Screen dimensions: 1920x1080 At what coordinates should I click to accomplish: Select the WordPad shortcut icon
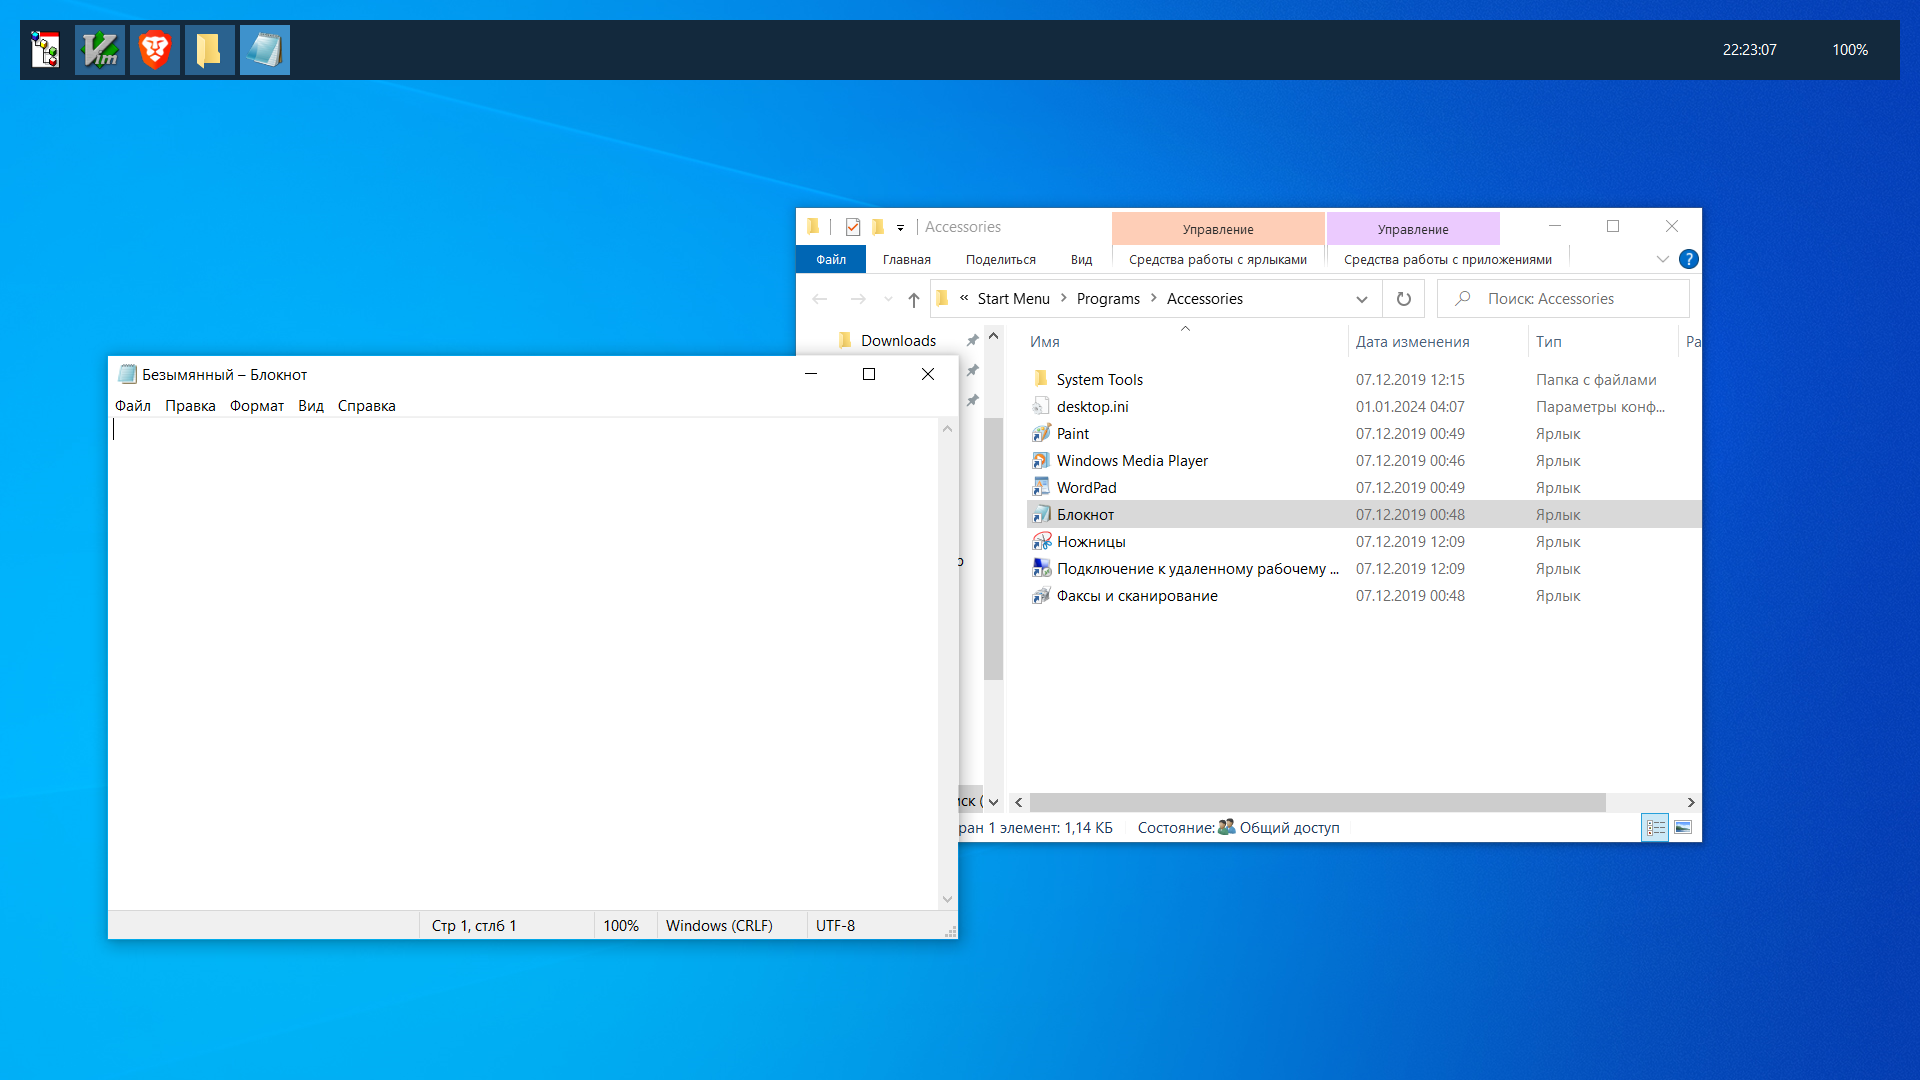click(x=1041, y=487)
